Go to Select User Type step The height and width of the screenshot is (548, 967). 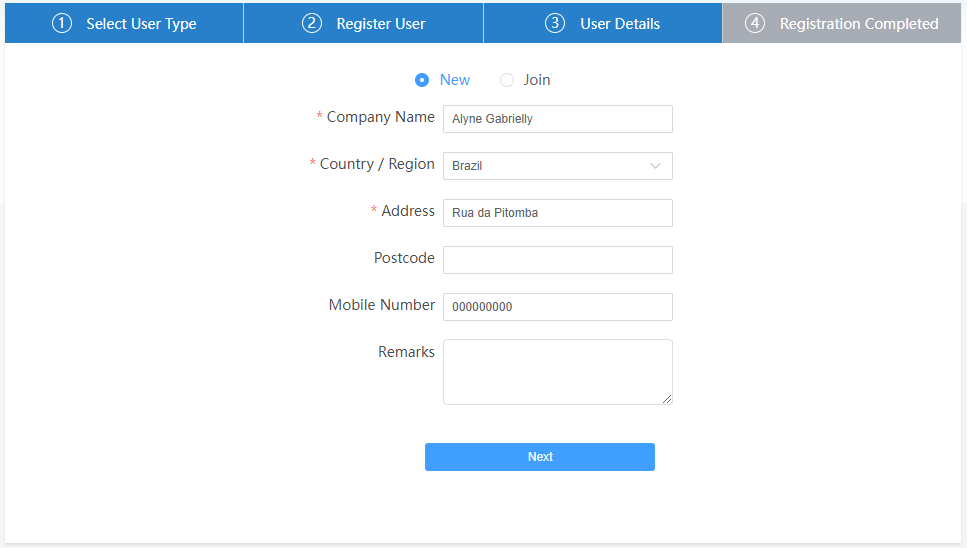tap(141, 24)
